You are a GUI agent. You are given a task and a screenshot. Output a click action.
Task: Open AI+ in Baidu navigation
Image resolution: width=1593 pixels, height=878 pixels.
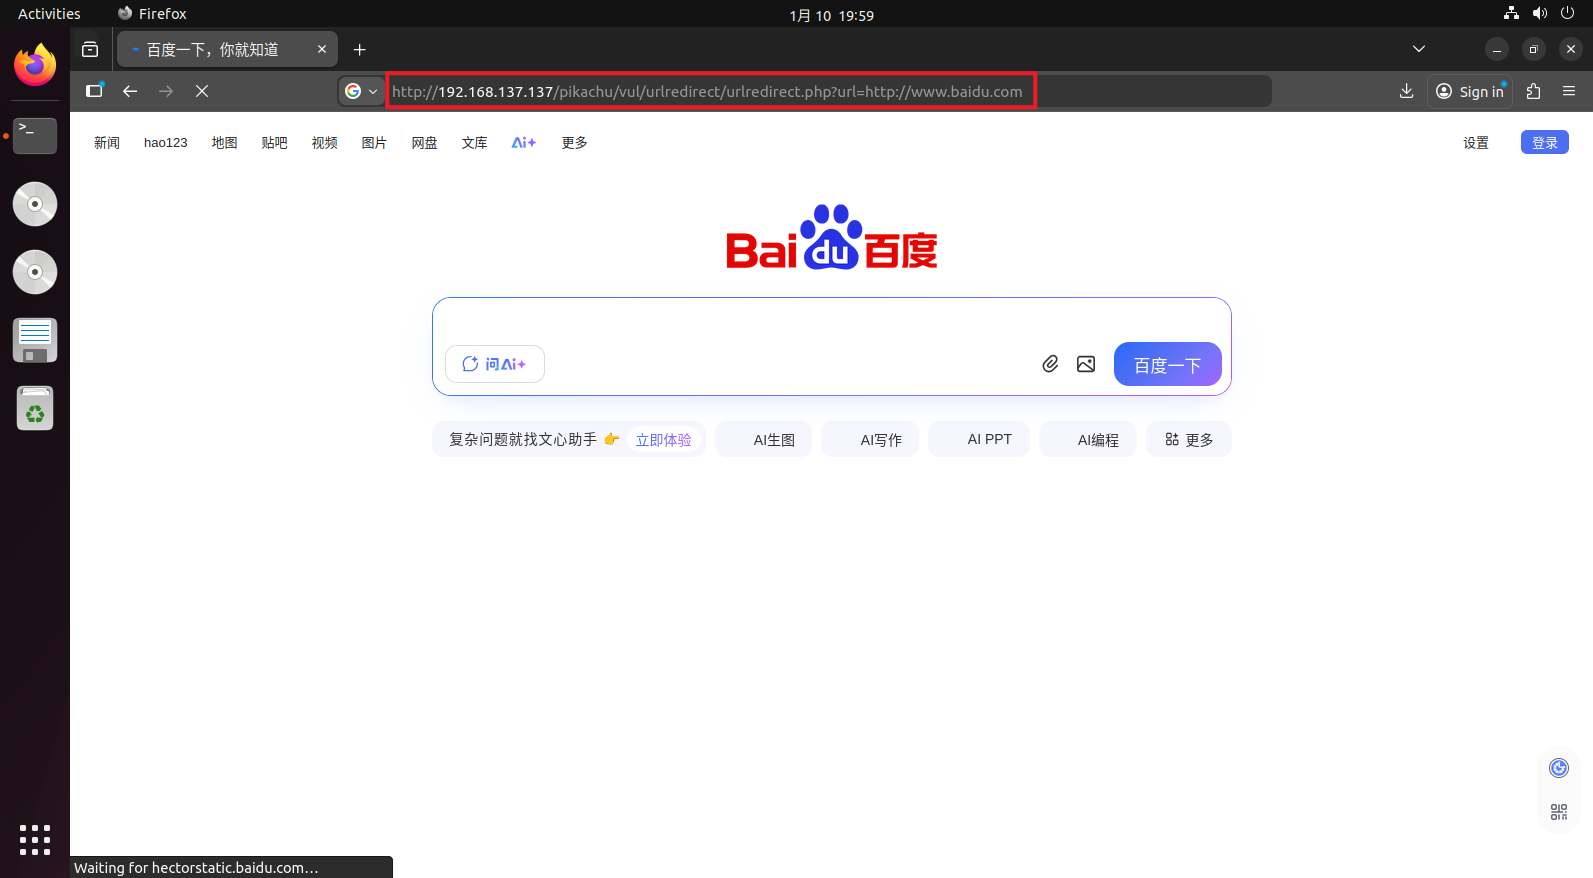pyautogui.click(x=524, y=143)
